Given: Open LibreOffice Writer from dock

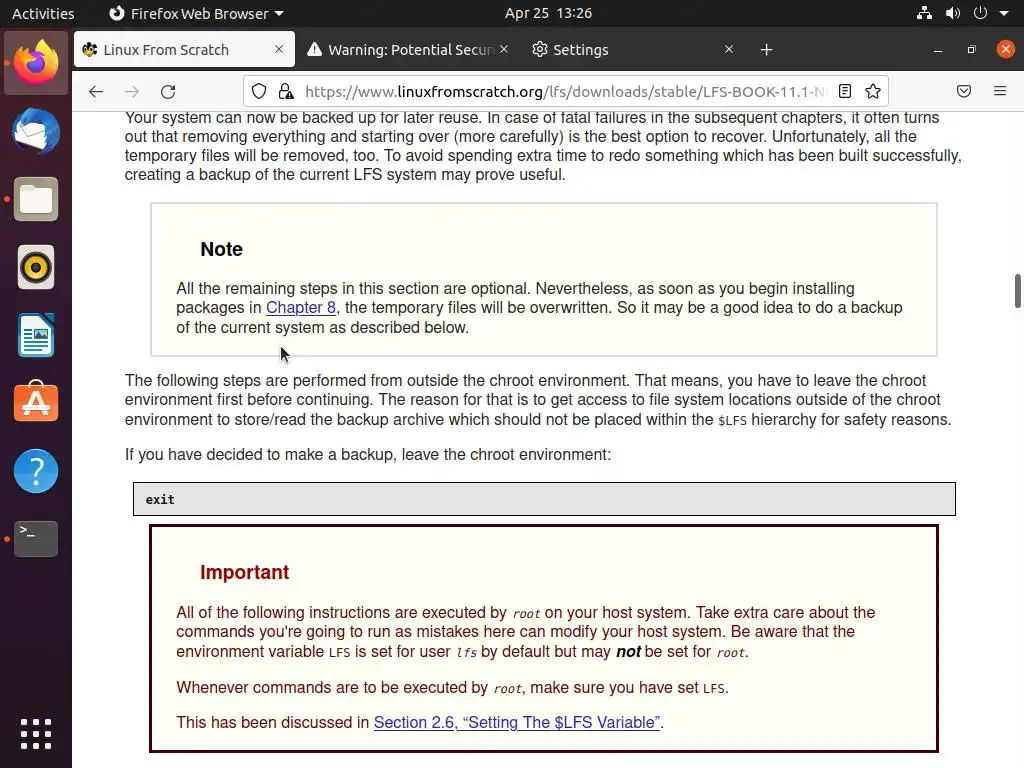Looking at the screenshot, I should (x=36, y=335).
